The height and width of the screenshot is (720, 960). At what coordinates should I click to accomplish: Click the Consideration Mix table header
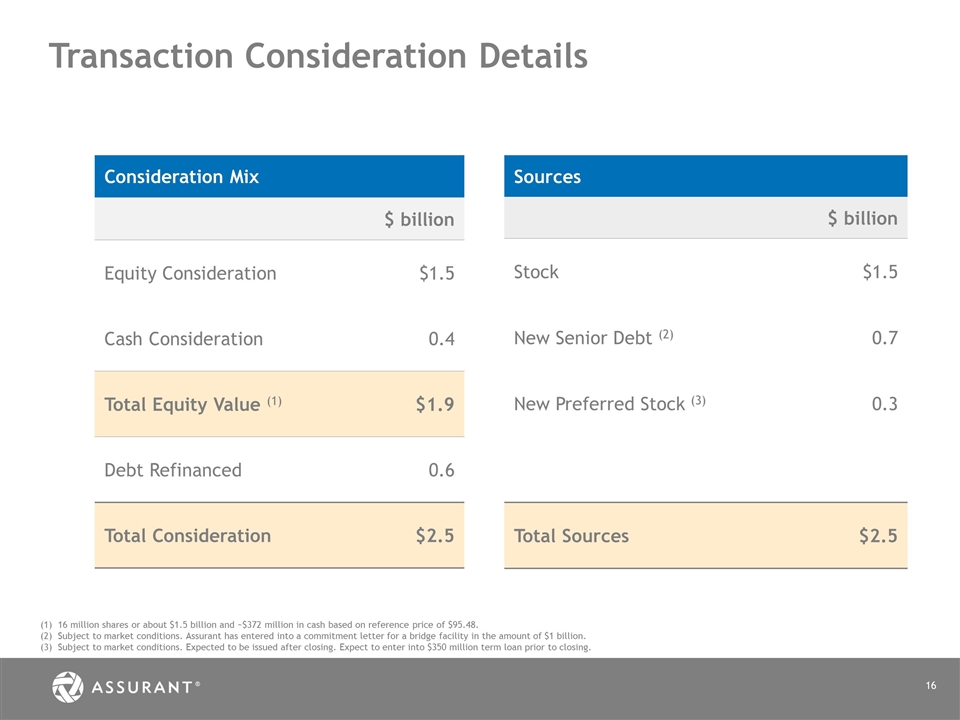(x=181, y=177)
